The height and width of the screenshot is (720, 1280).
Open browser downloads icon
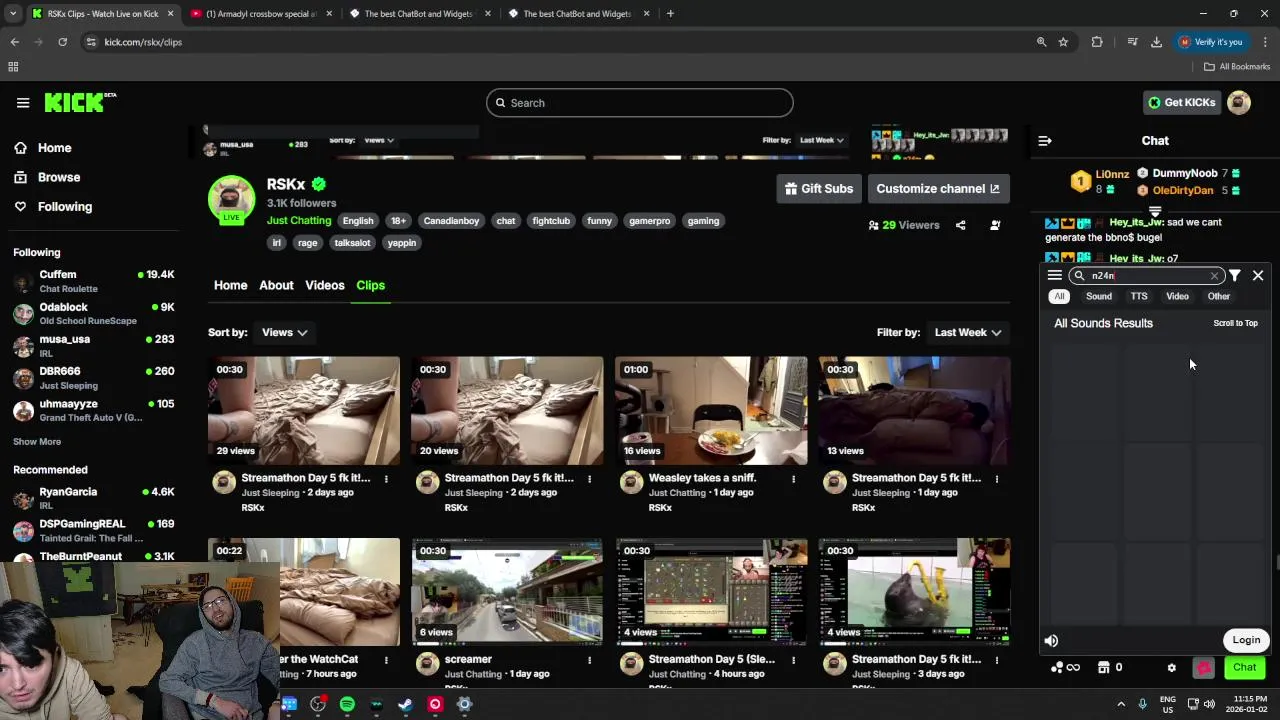click(x=1156, y=42)
